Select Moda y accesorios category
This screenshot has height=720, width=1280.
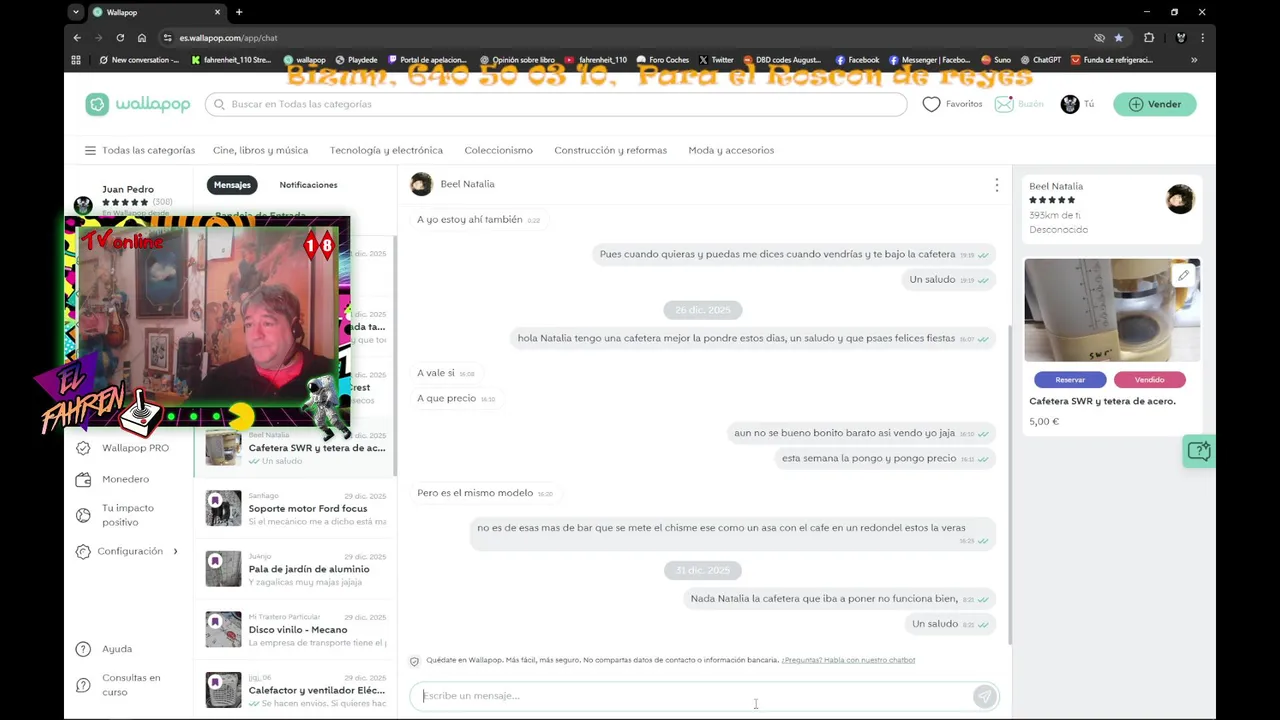tap(731, 150)
